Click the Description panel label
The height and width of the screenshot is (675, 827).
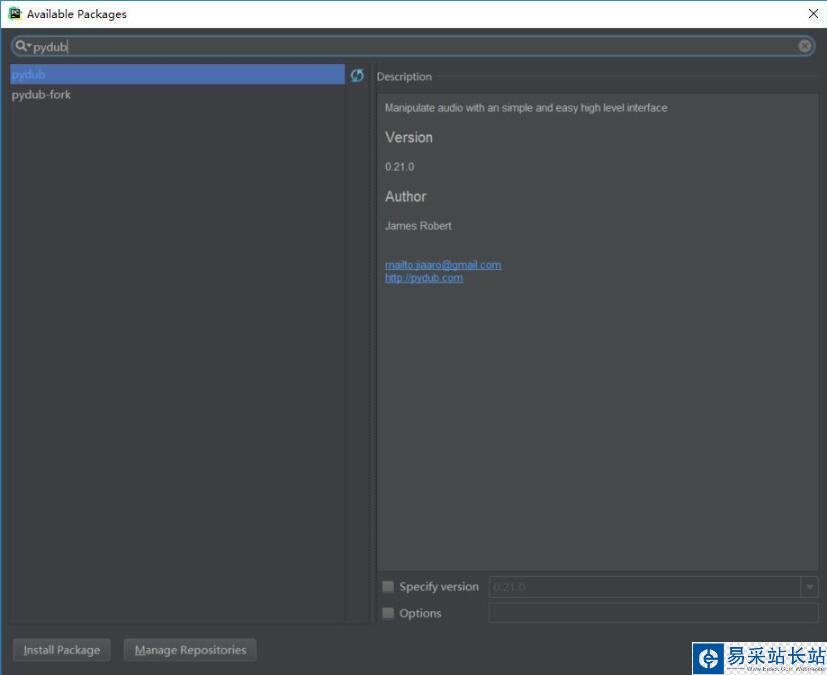pos(404,77)
